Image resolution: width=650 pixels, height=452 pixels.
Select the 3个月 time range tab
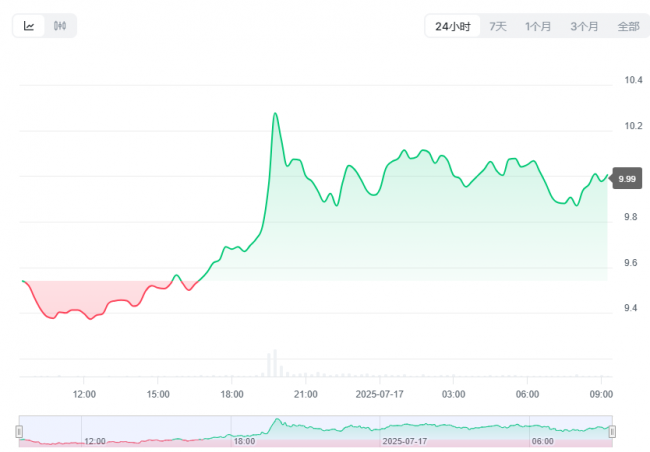pos(584,27)
